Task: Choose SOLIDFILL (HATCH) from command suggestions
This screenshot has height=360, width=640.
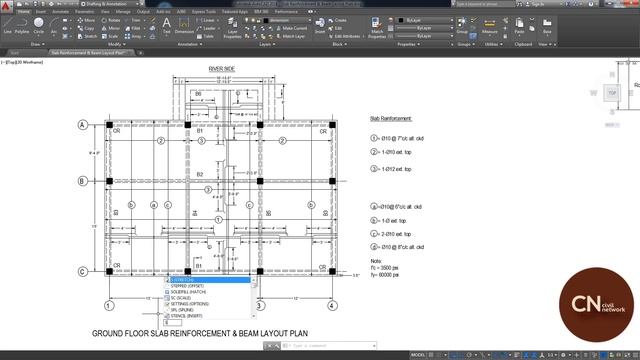Action: 208,292
